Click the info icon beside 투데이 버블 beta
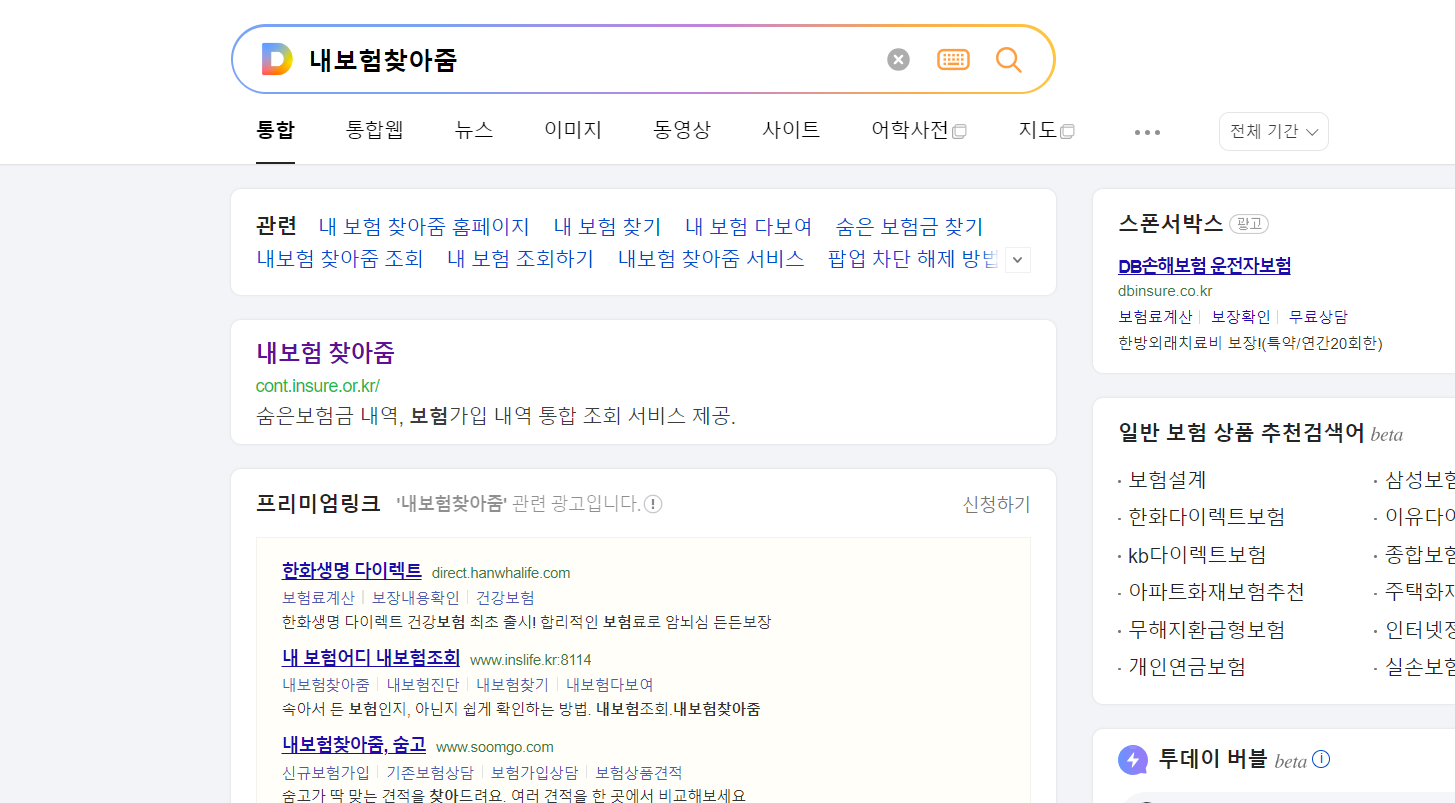 pyautogui.click(x=1321, y=759)
